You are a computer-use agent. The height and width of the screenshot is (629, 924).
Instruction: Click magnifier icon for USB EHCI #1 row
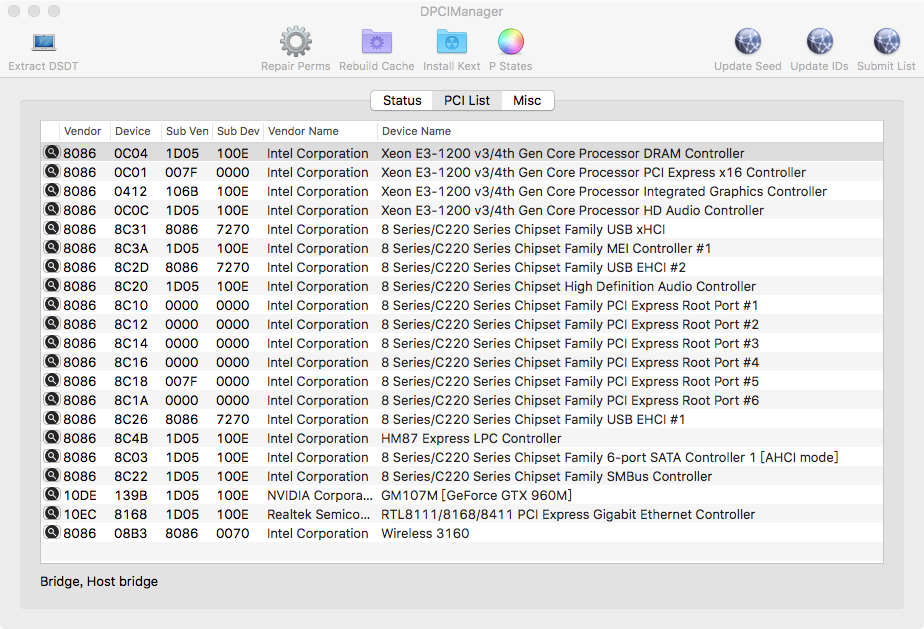[52, 418]
